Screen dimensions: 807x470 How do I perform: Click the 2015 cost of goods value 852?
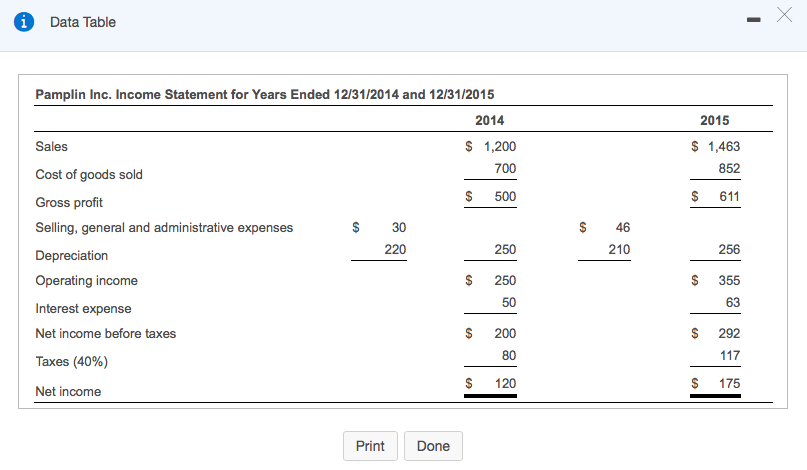tap(729, 169)
